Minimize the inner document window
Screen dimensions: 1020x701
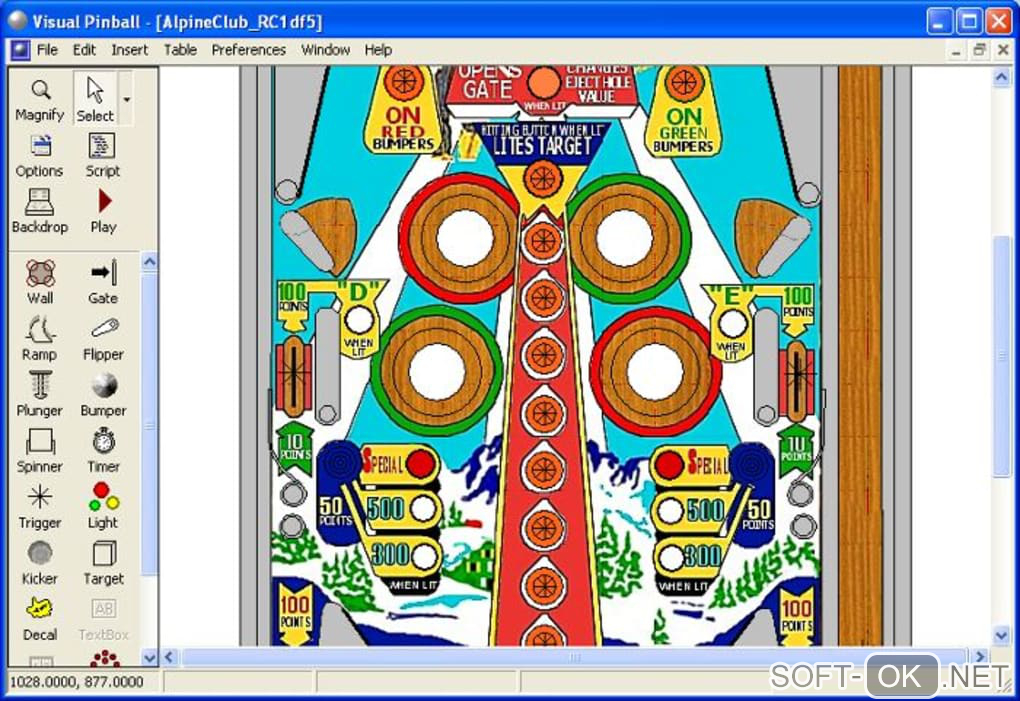coord(956,50)
